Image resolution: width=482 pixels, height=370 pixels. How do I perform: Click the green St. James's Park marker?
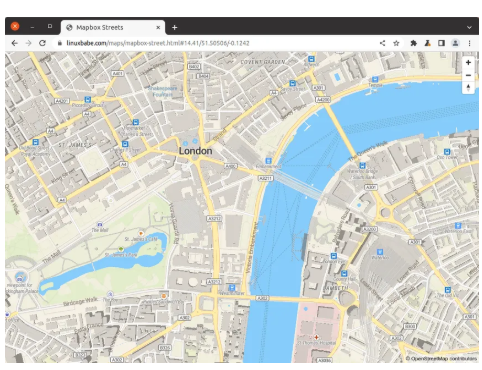point(121,249)
